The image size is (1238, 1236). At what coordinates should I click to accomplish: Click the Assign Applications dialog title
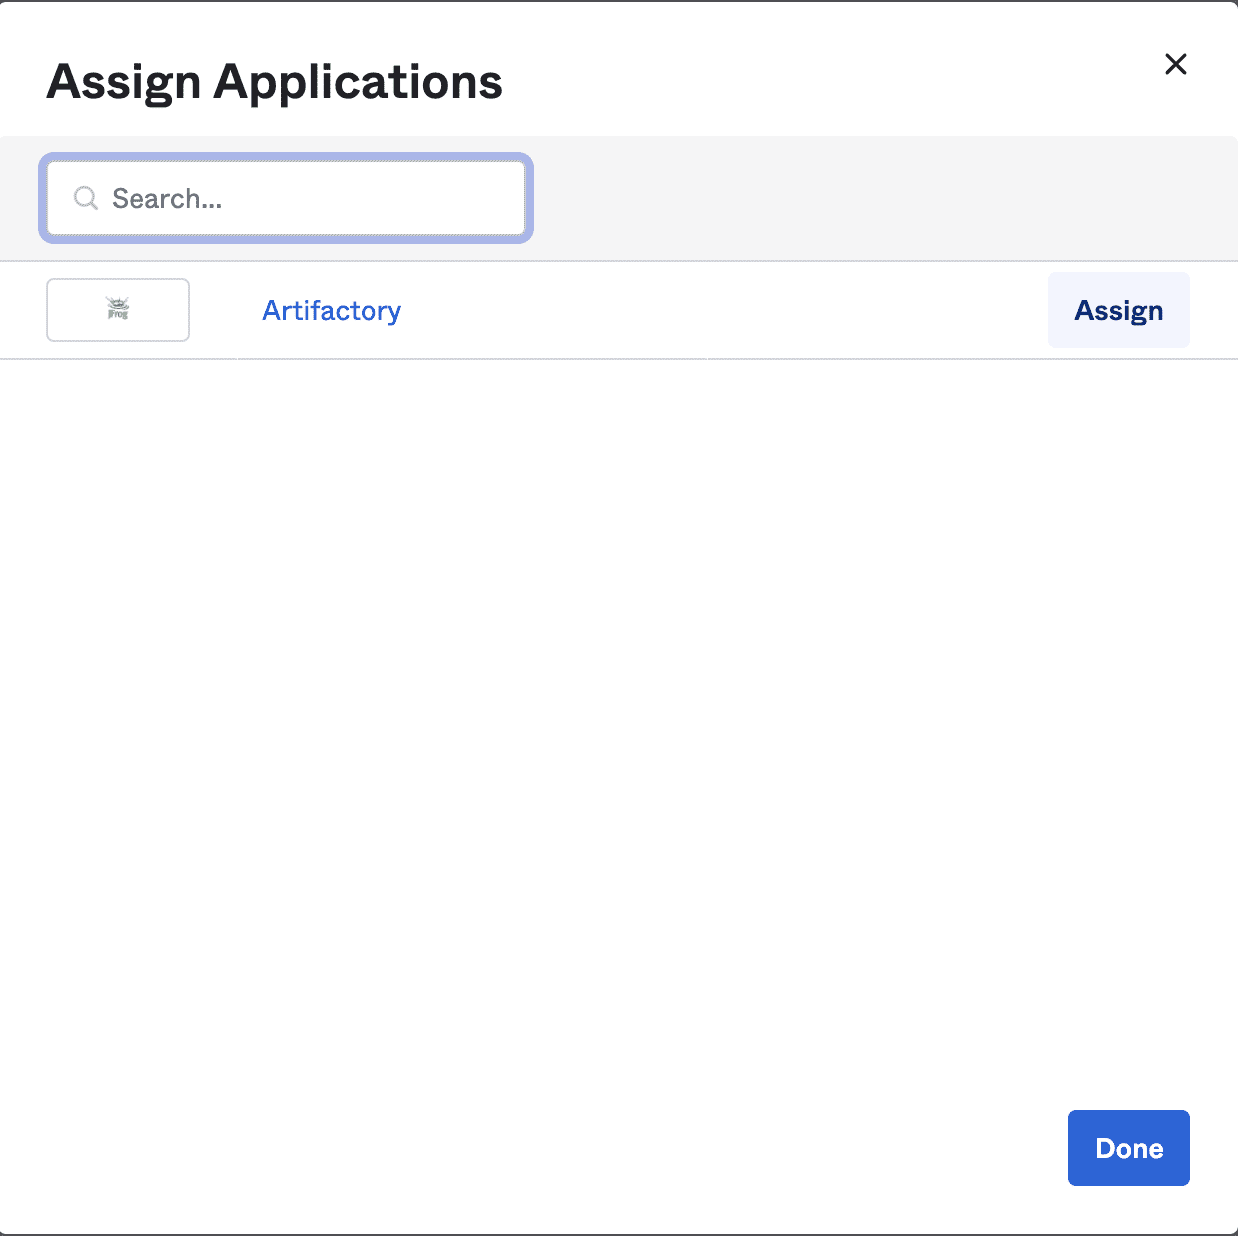(x=274, y=81)
